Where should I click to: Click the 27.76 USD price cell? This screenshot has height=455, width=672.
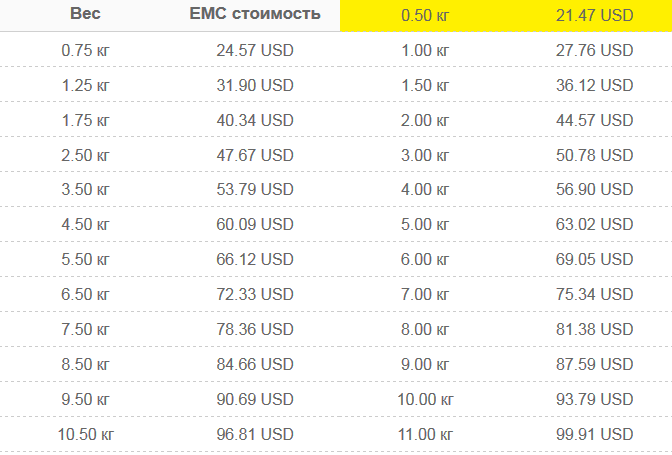pyautogui.click(x=594, y=51)
